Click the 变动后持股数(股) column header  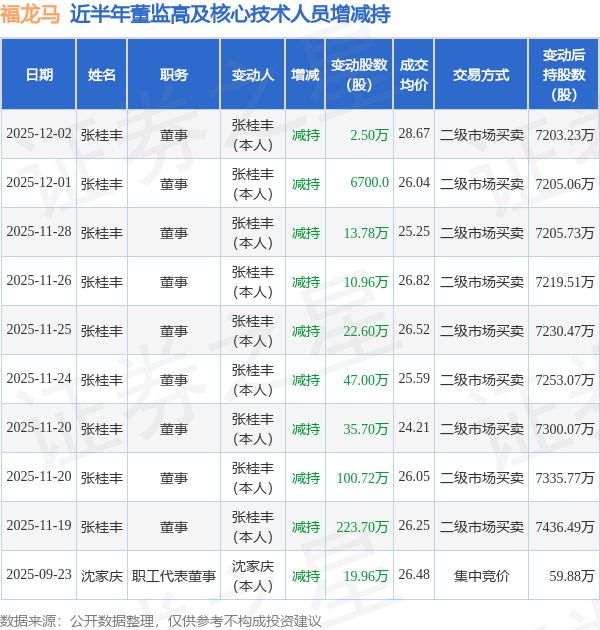pyautogui.click(x=564, y=75)
